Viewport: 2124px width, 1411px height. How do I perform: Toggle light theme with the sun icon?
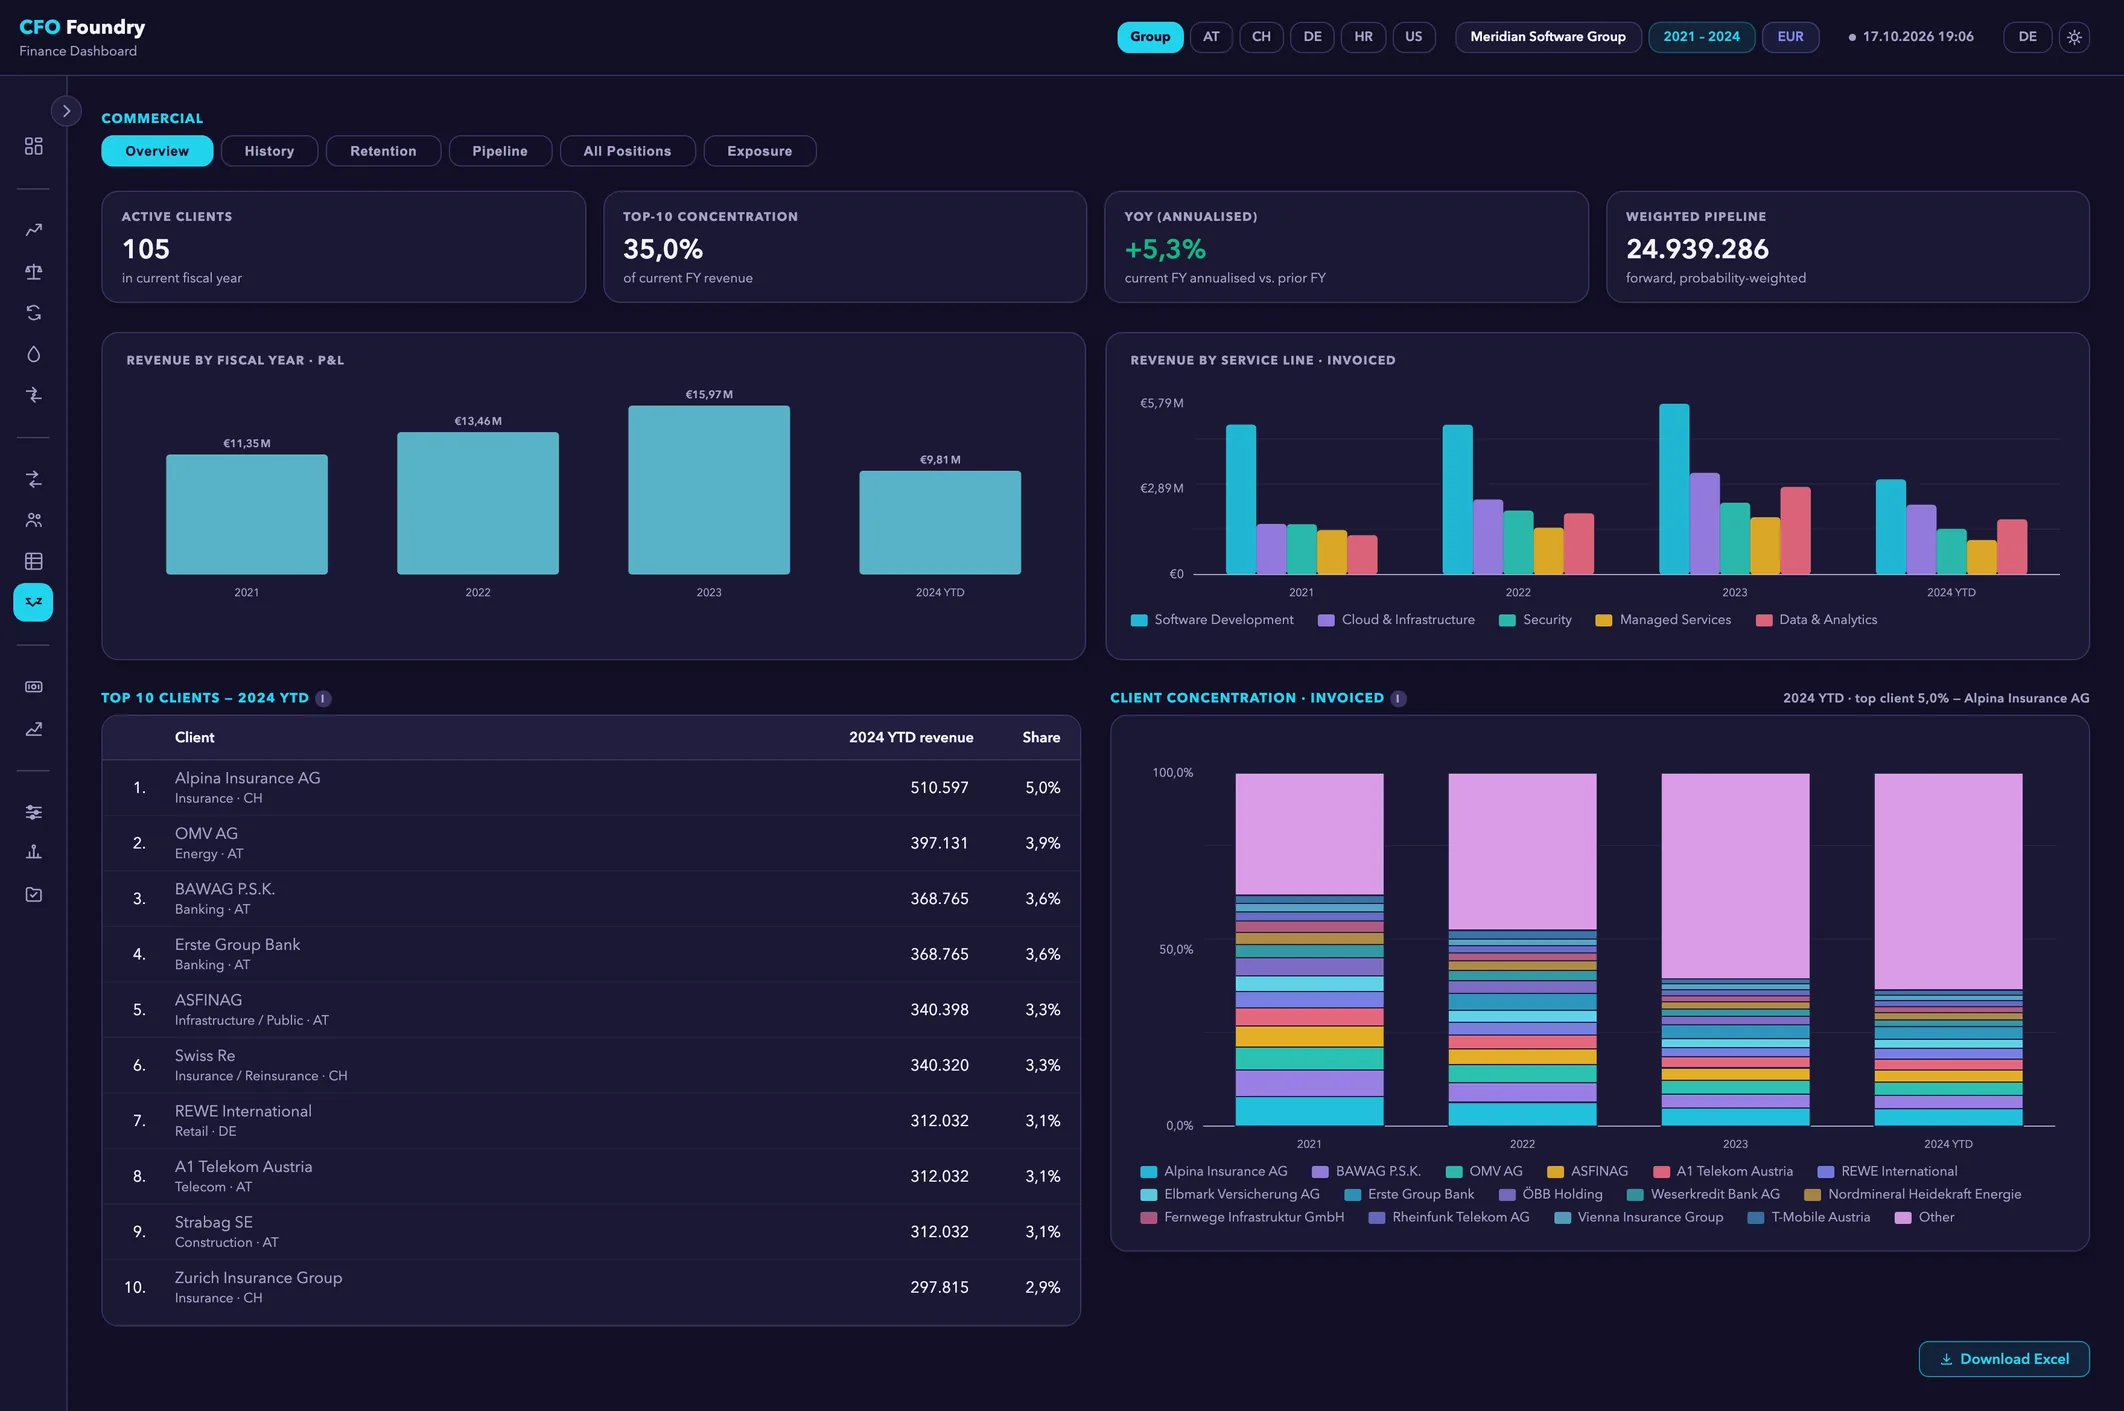2074,37
